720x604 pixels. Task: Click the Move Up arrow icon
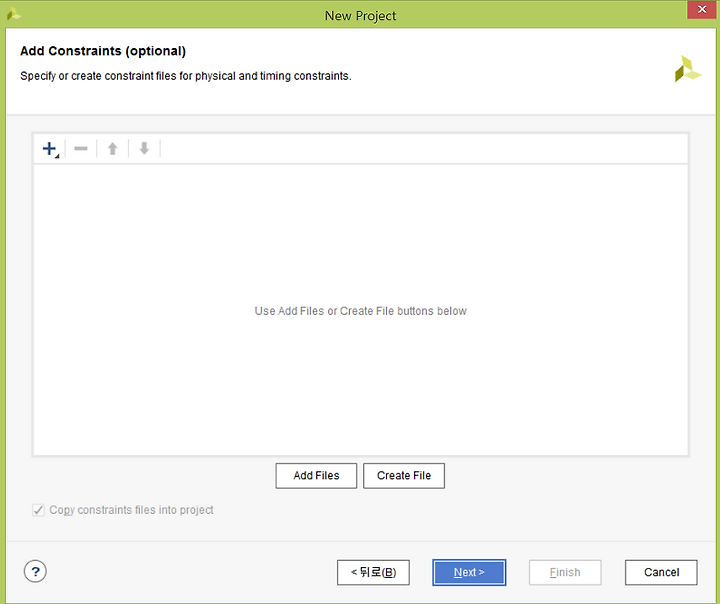(x=112, y=149)
